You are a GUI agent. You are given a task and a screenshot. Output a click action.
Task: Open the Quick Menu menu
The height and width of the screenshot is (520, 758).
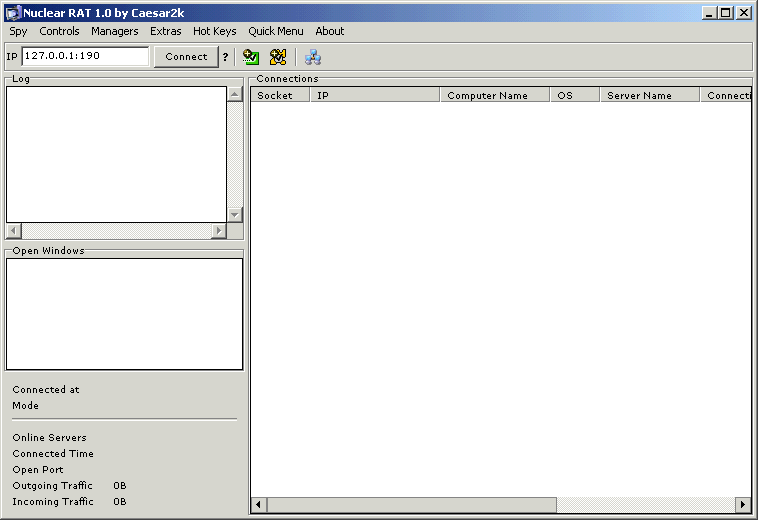coord(275,31)
